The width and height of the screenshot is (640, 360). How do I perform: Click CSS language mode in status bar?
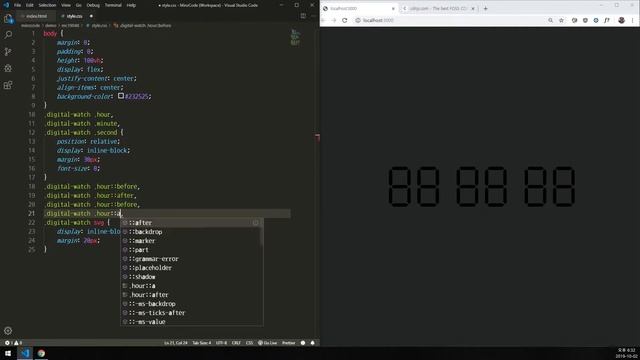[x=249, y=343]
